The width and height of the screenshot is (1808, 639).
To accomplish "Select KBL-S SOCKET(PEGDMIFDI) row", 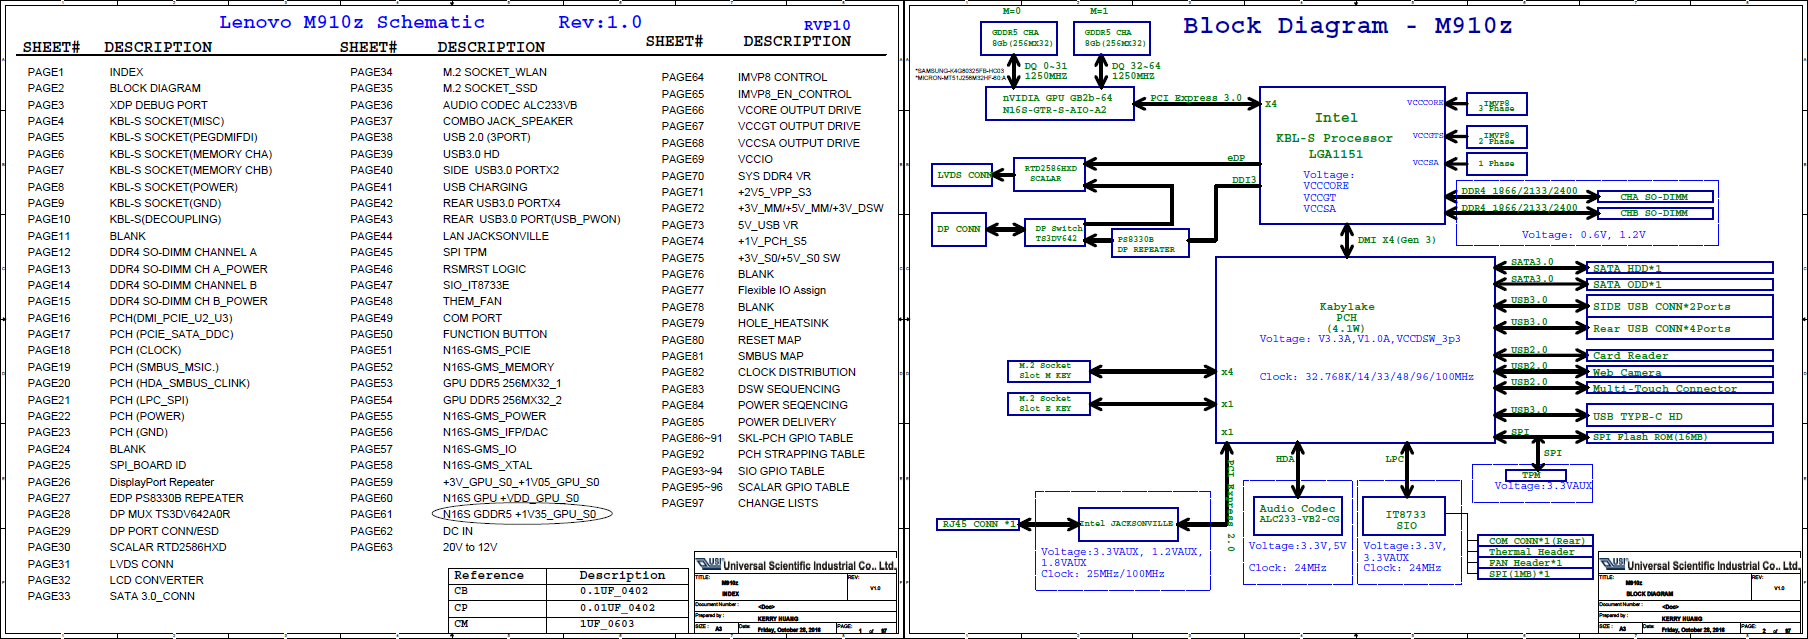I will point(142,137).
